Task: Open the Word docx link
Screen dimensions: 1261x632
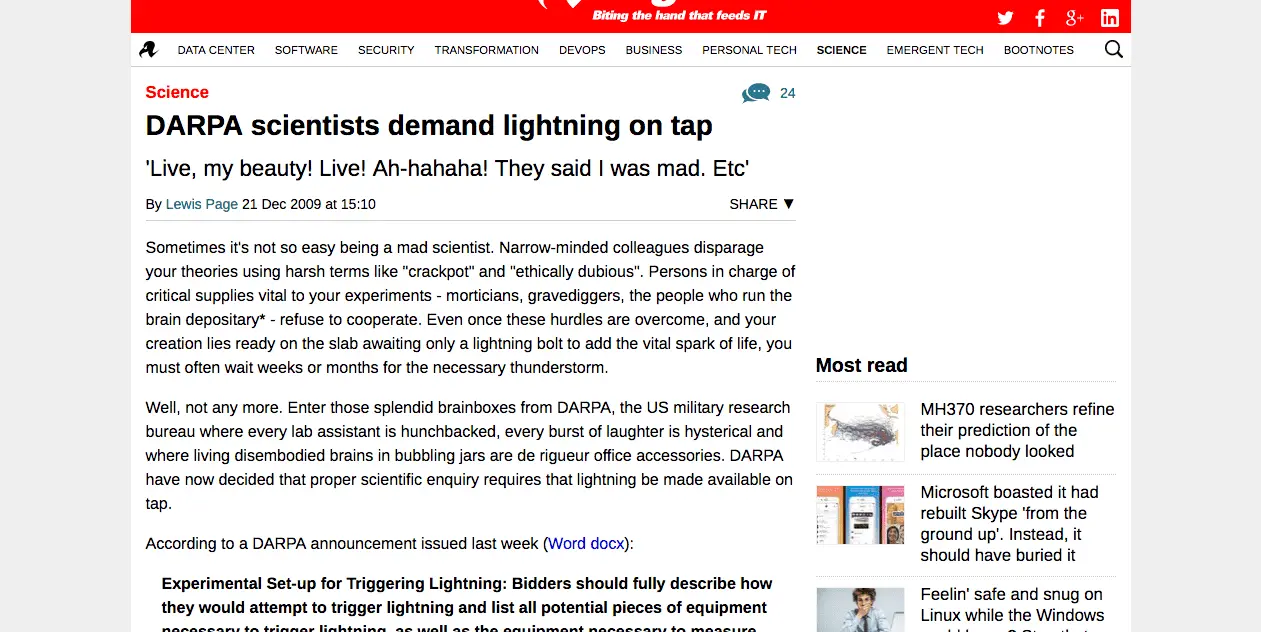Action: (x=587, y=544)
